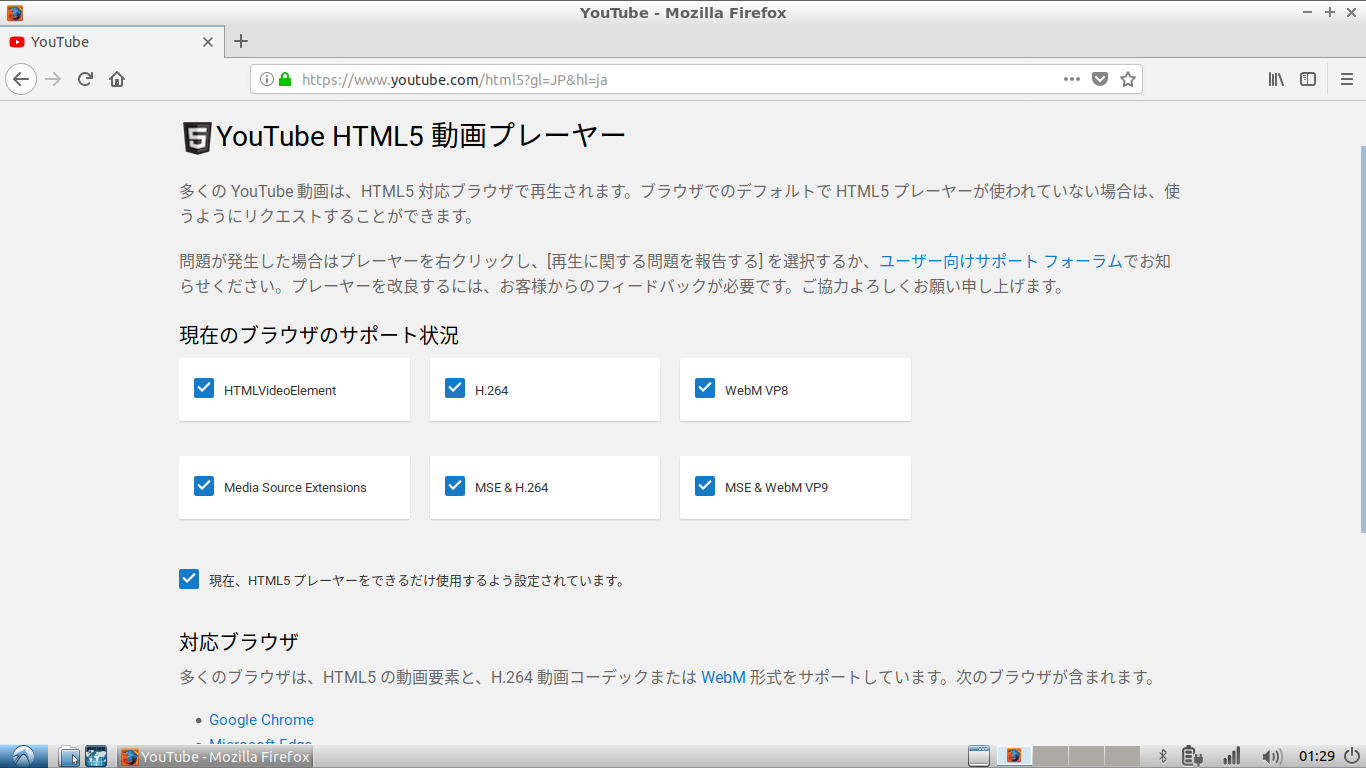
Task: Select the YouTube browser tab
Action: (100, 42)
